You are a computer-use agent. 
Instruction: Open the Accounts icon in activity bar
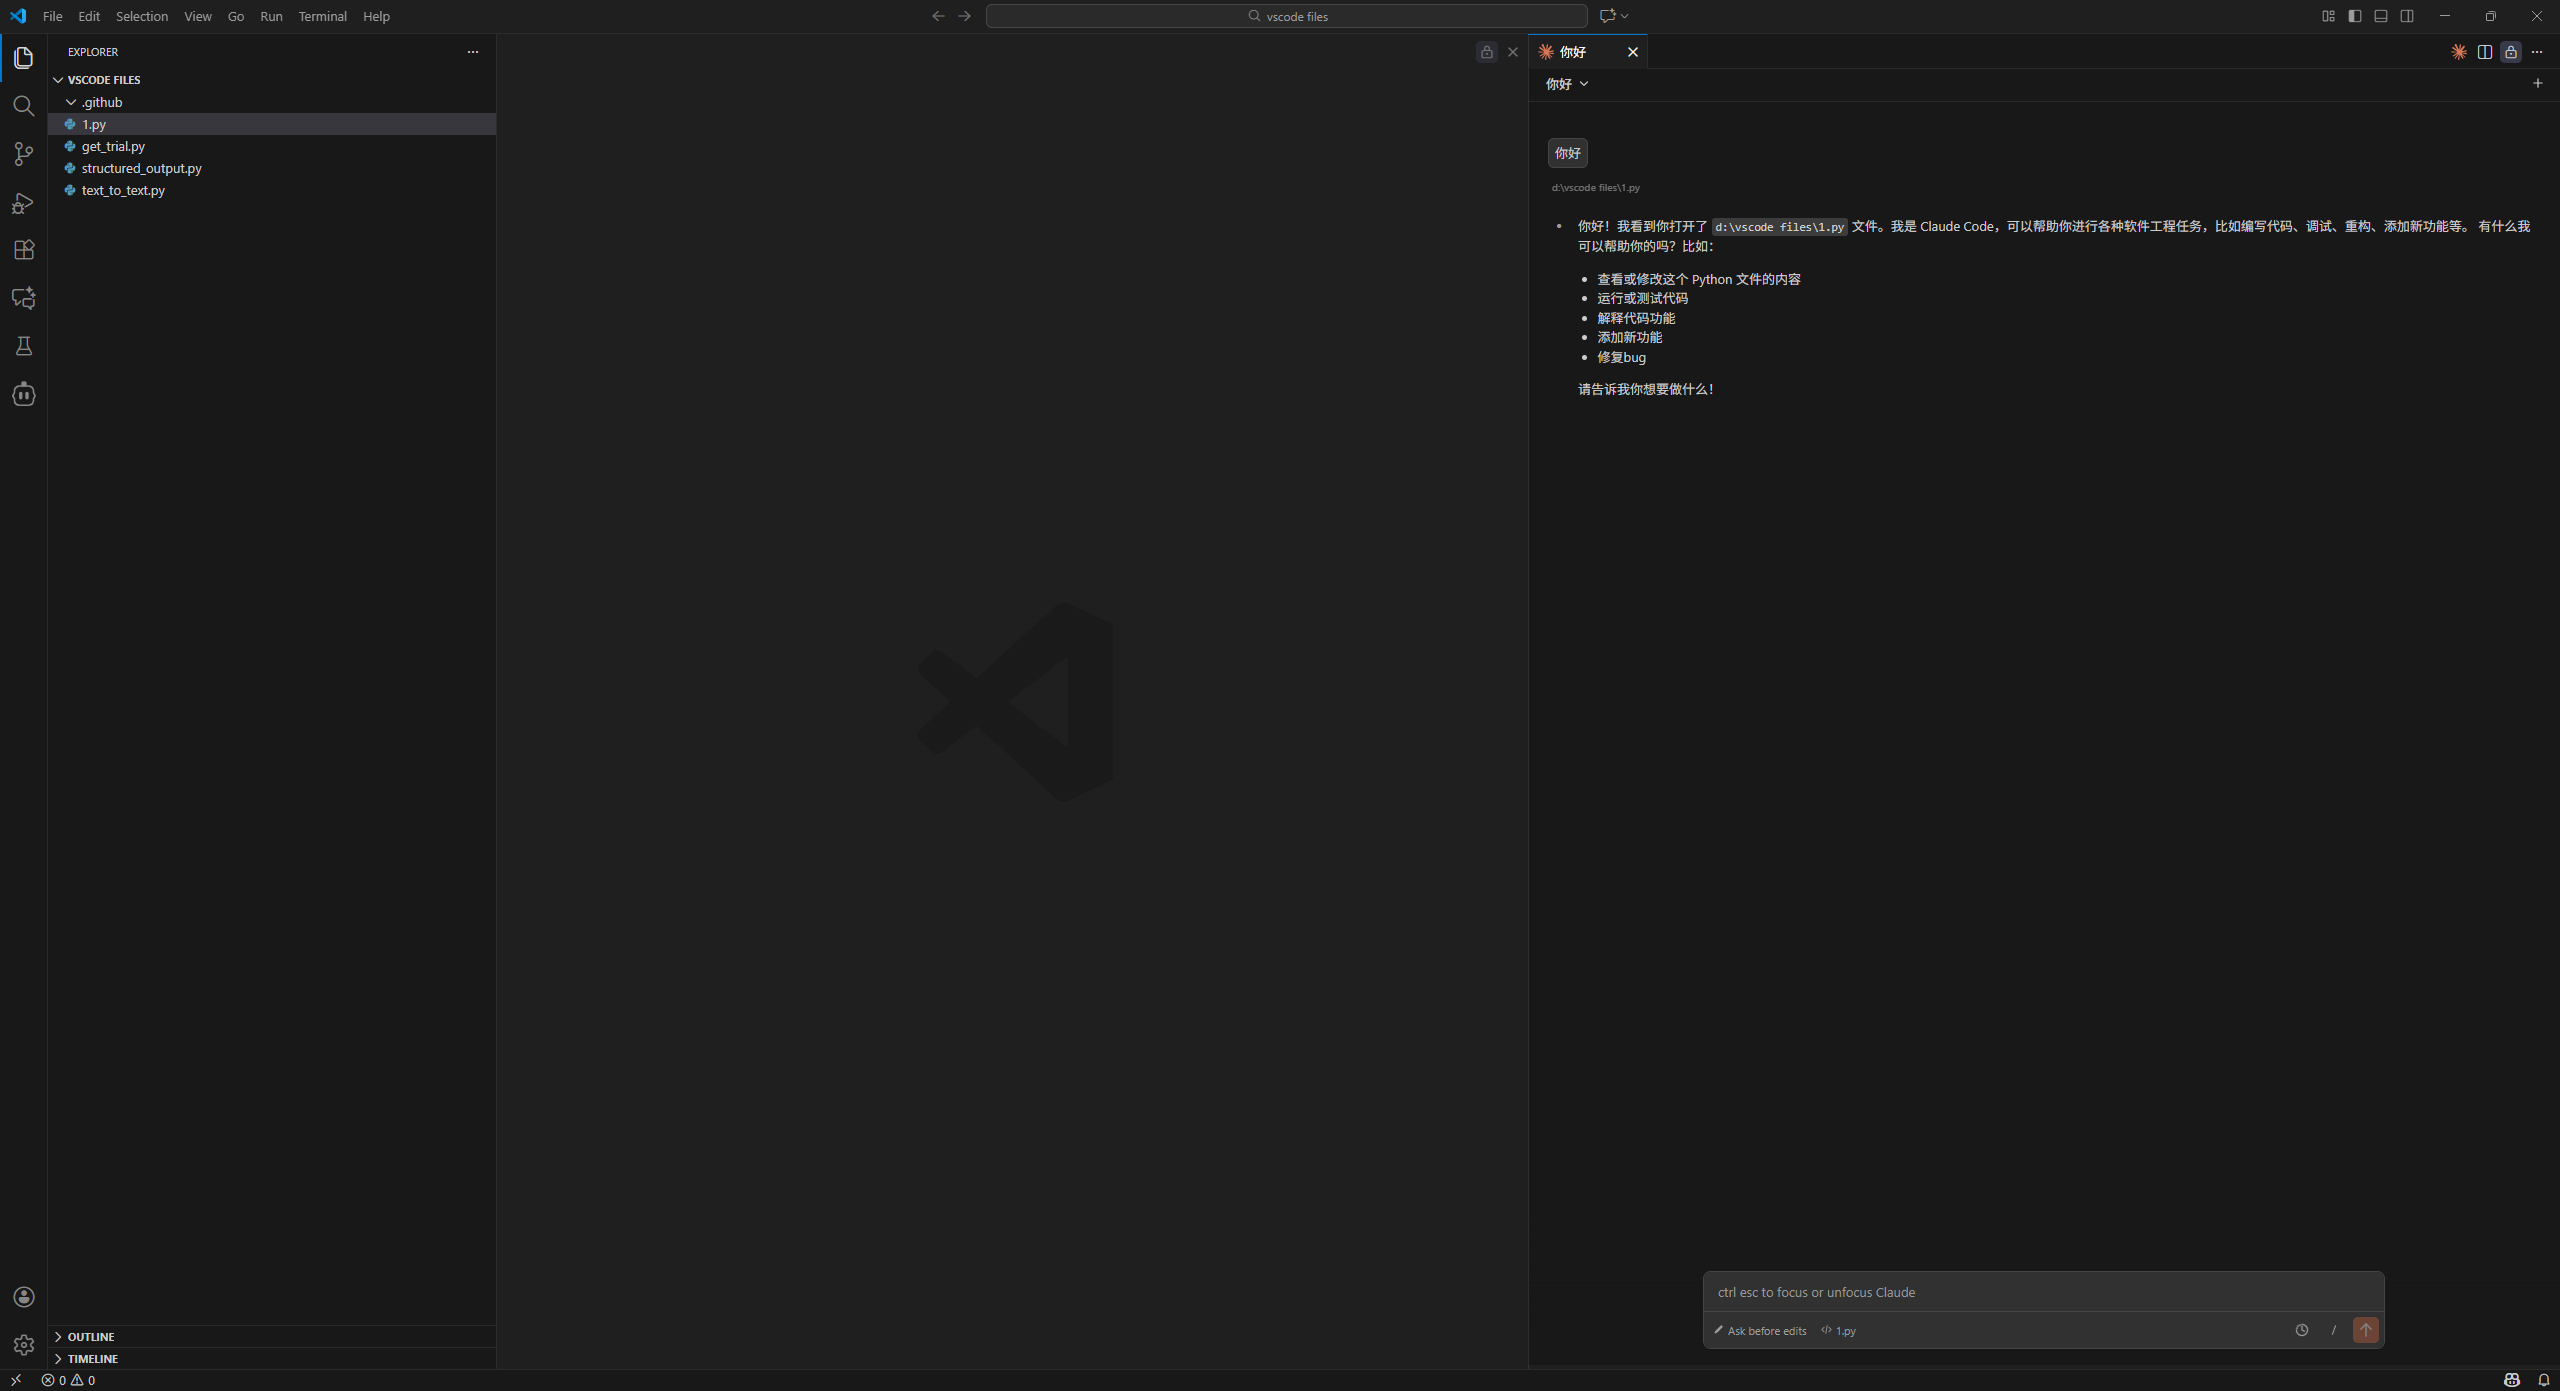coord(23,1297)
